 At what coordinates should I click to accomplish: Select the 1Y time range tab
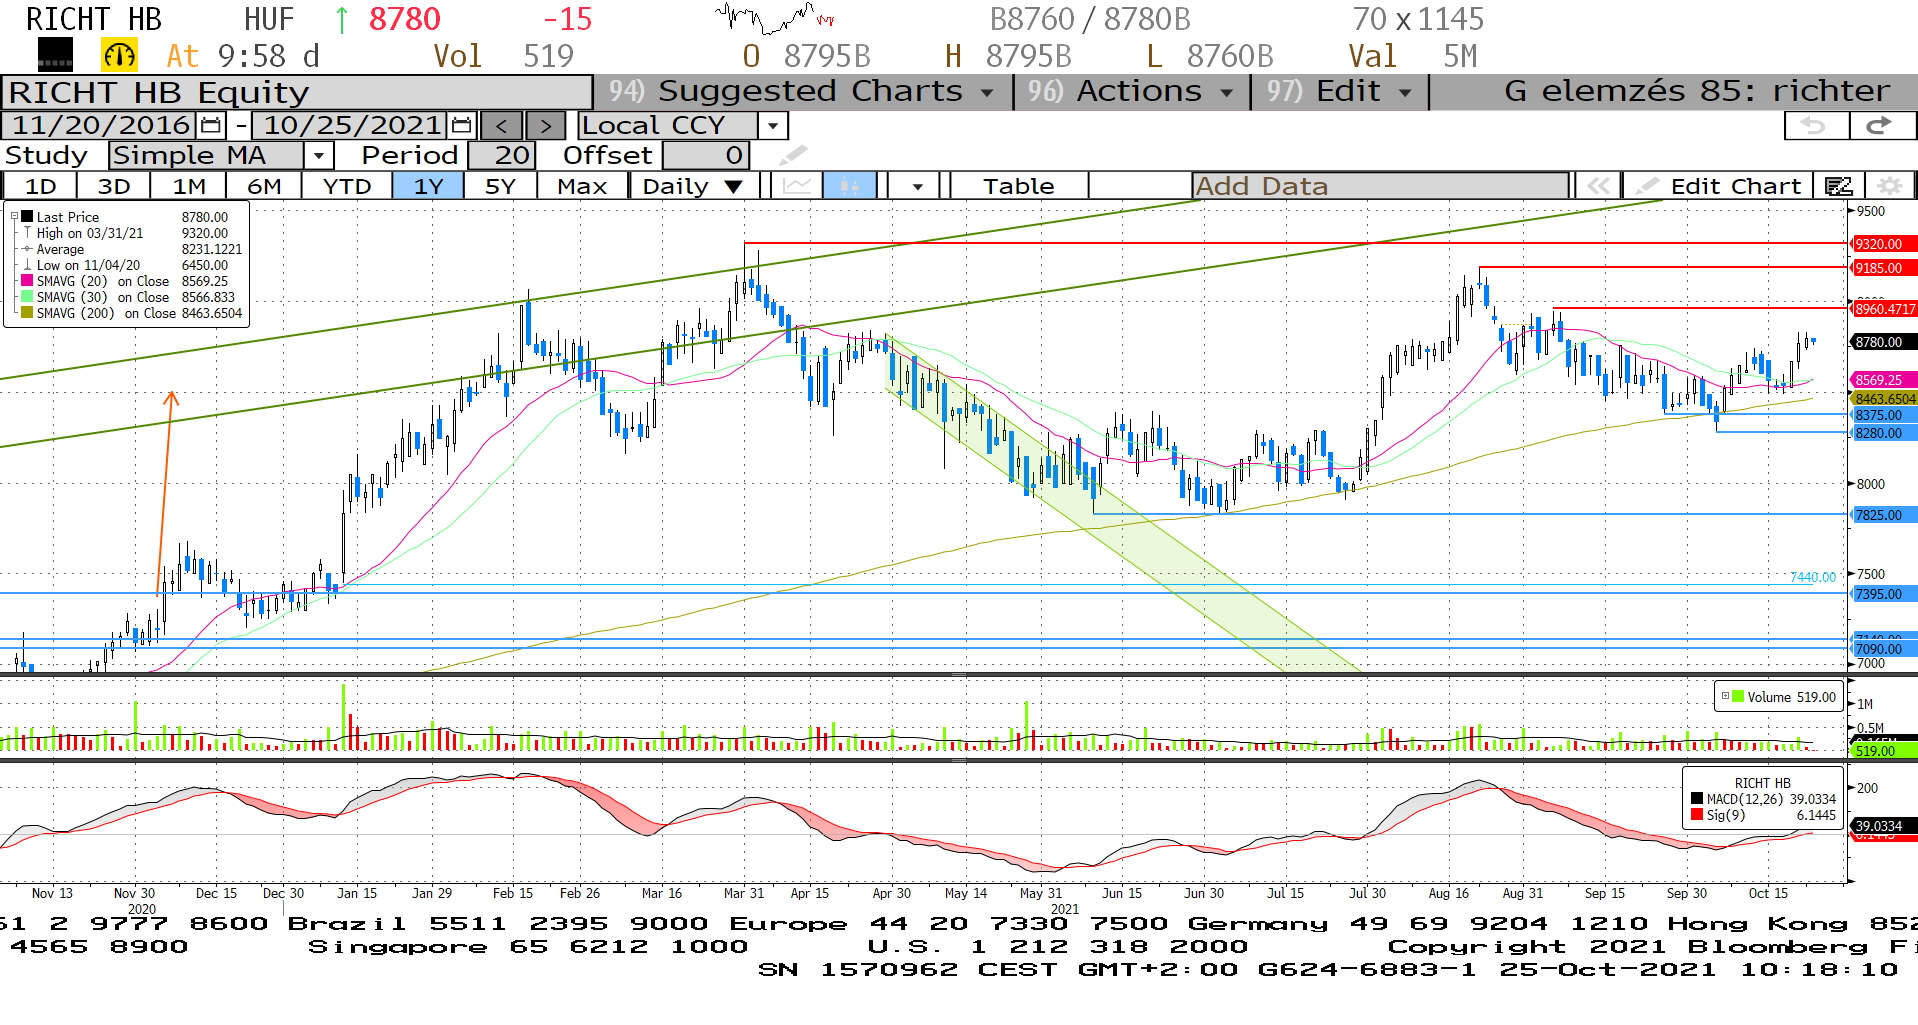click(x=428, y=186)
